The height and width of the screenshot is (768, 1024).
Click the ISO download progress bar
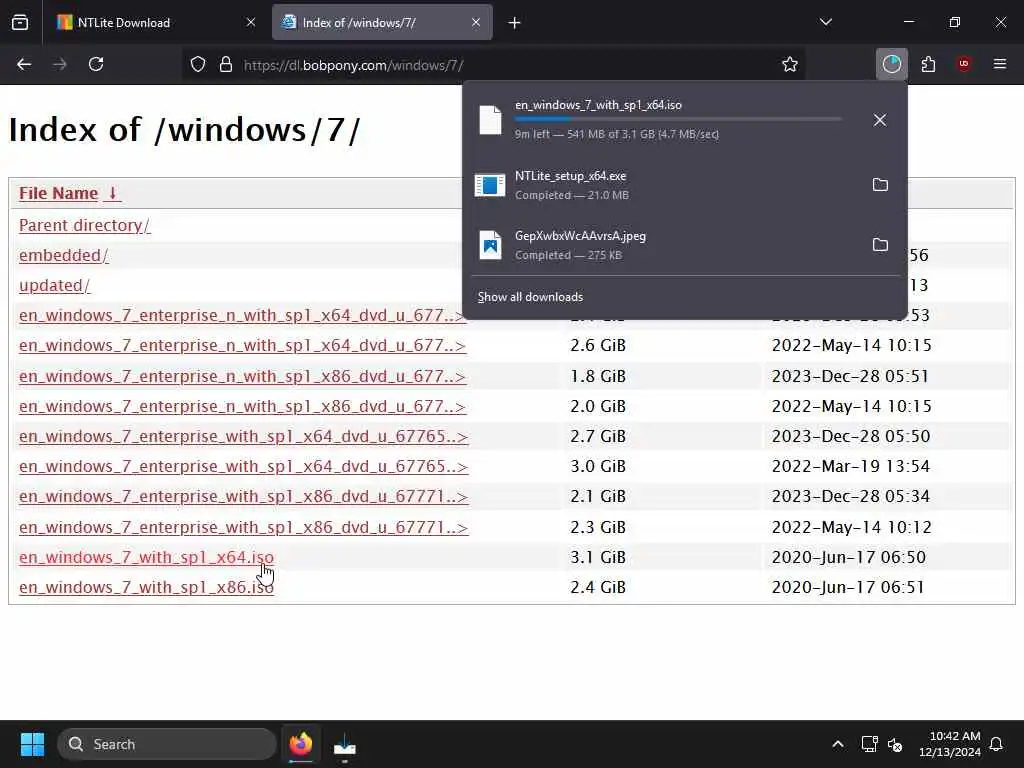[678, 119]
